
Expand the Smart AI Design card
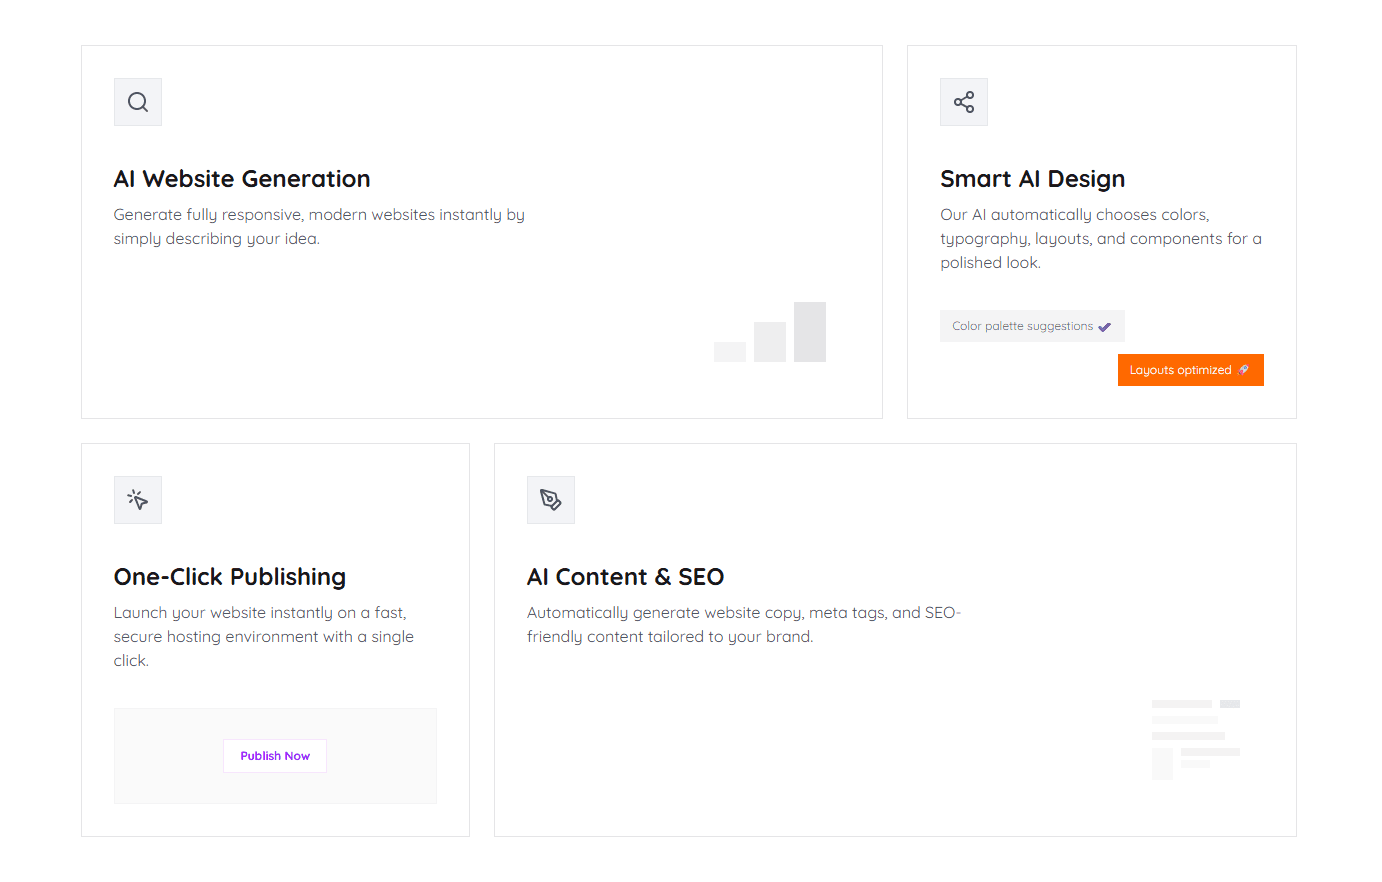1101,230
